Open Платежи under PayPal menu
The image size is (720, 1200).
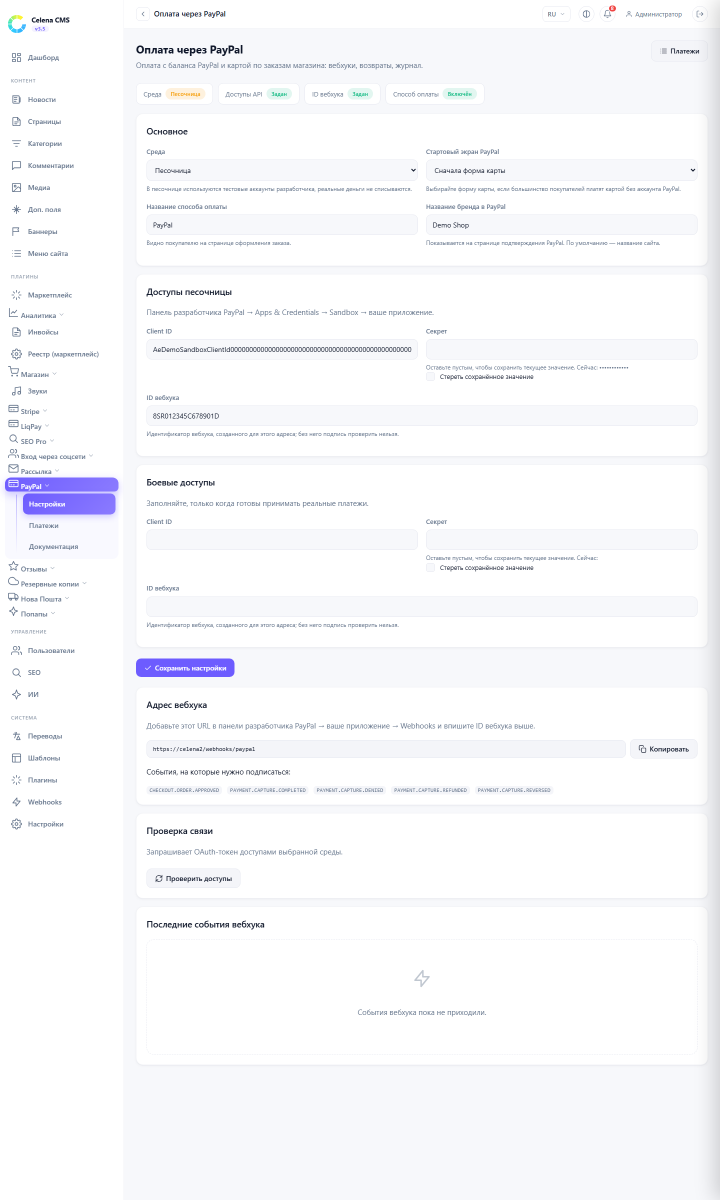tap(69, 525)
